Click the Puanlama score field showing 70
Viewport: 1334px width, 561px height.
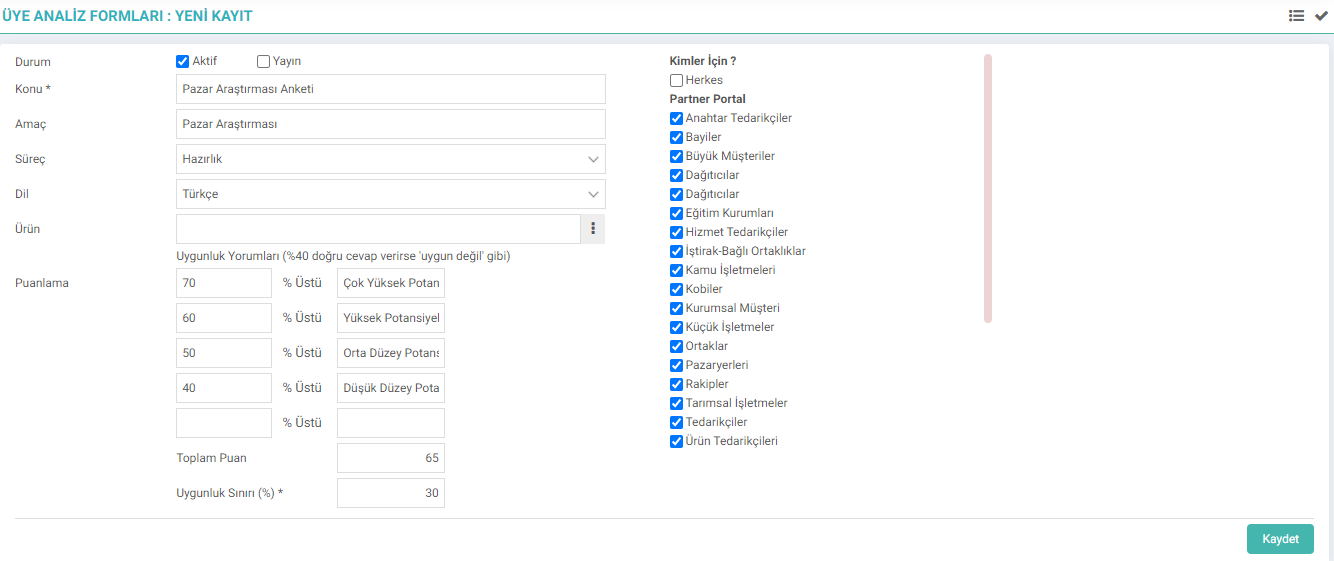[x=224, y=283]
